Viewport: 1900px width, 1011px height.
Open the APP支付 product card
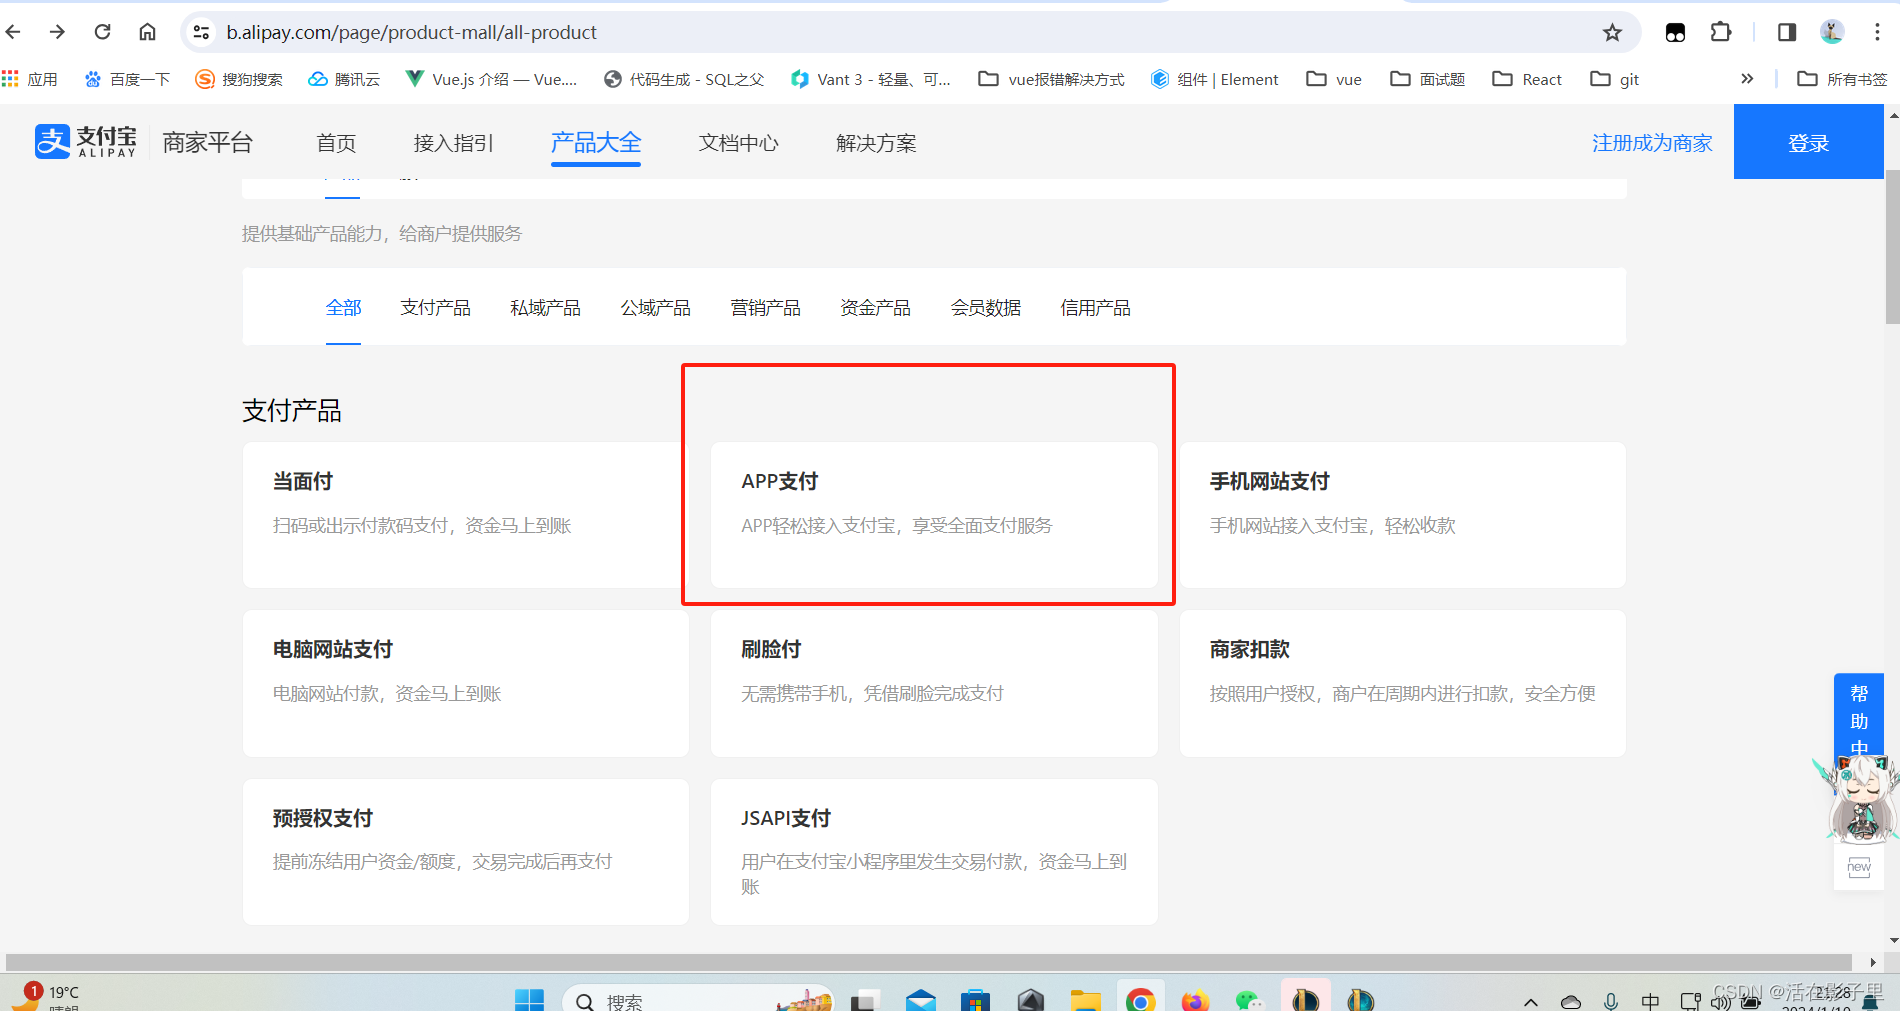click(x=934, y=515)
